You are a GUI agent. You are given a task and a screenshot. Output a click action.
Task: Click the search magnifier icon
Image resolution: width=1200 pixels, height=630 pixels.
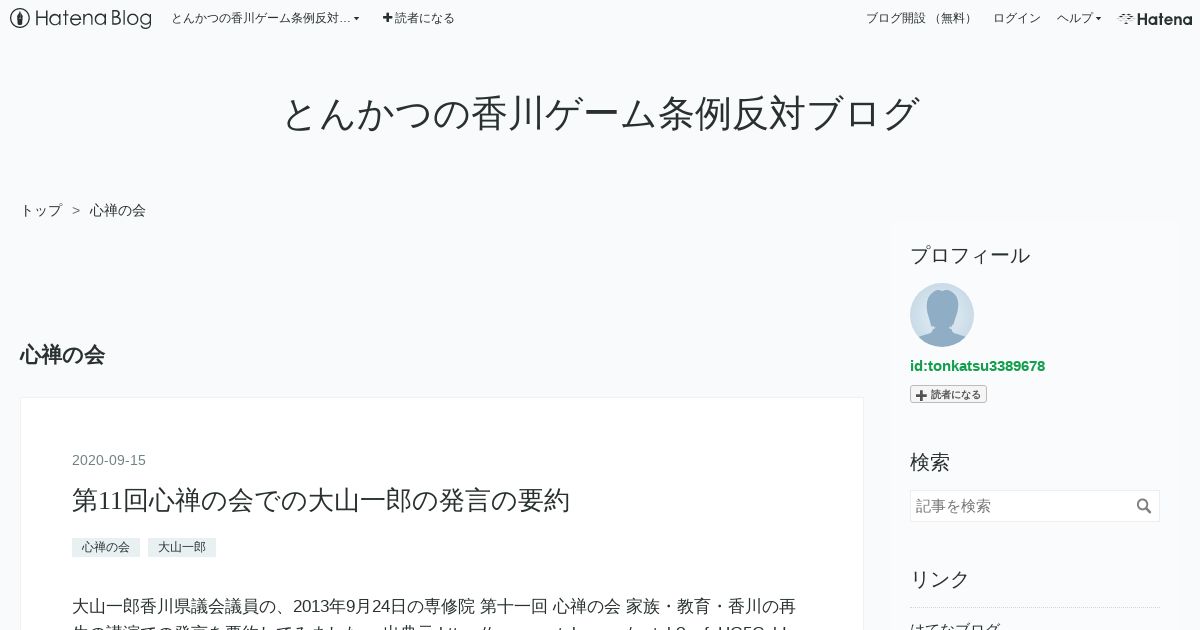[x=1144, y=506]
